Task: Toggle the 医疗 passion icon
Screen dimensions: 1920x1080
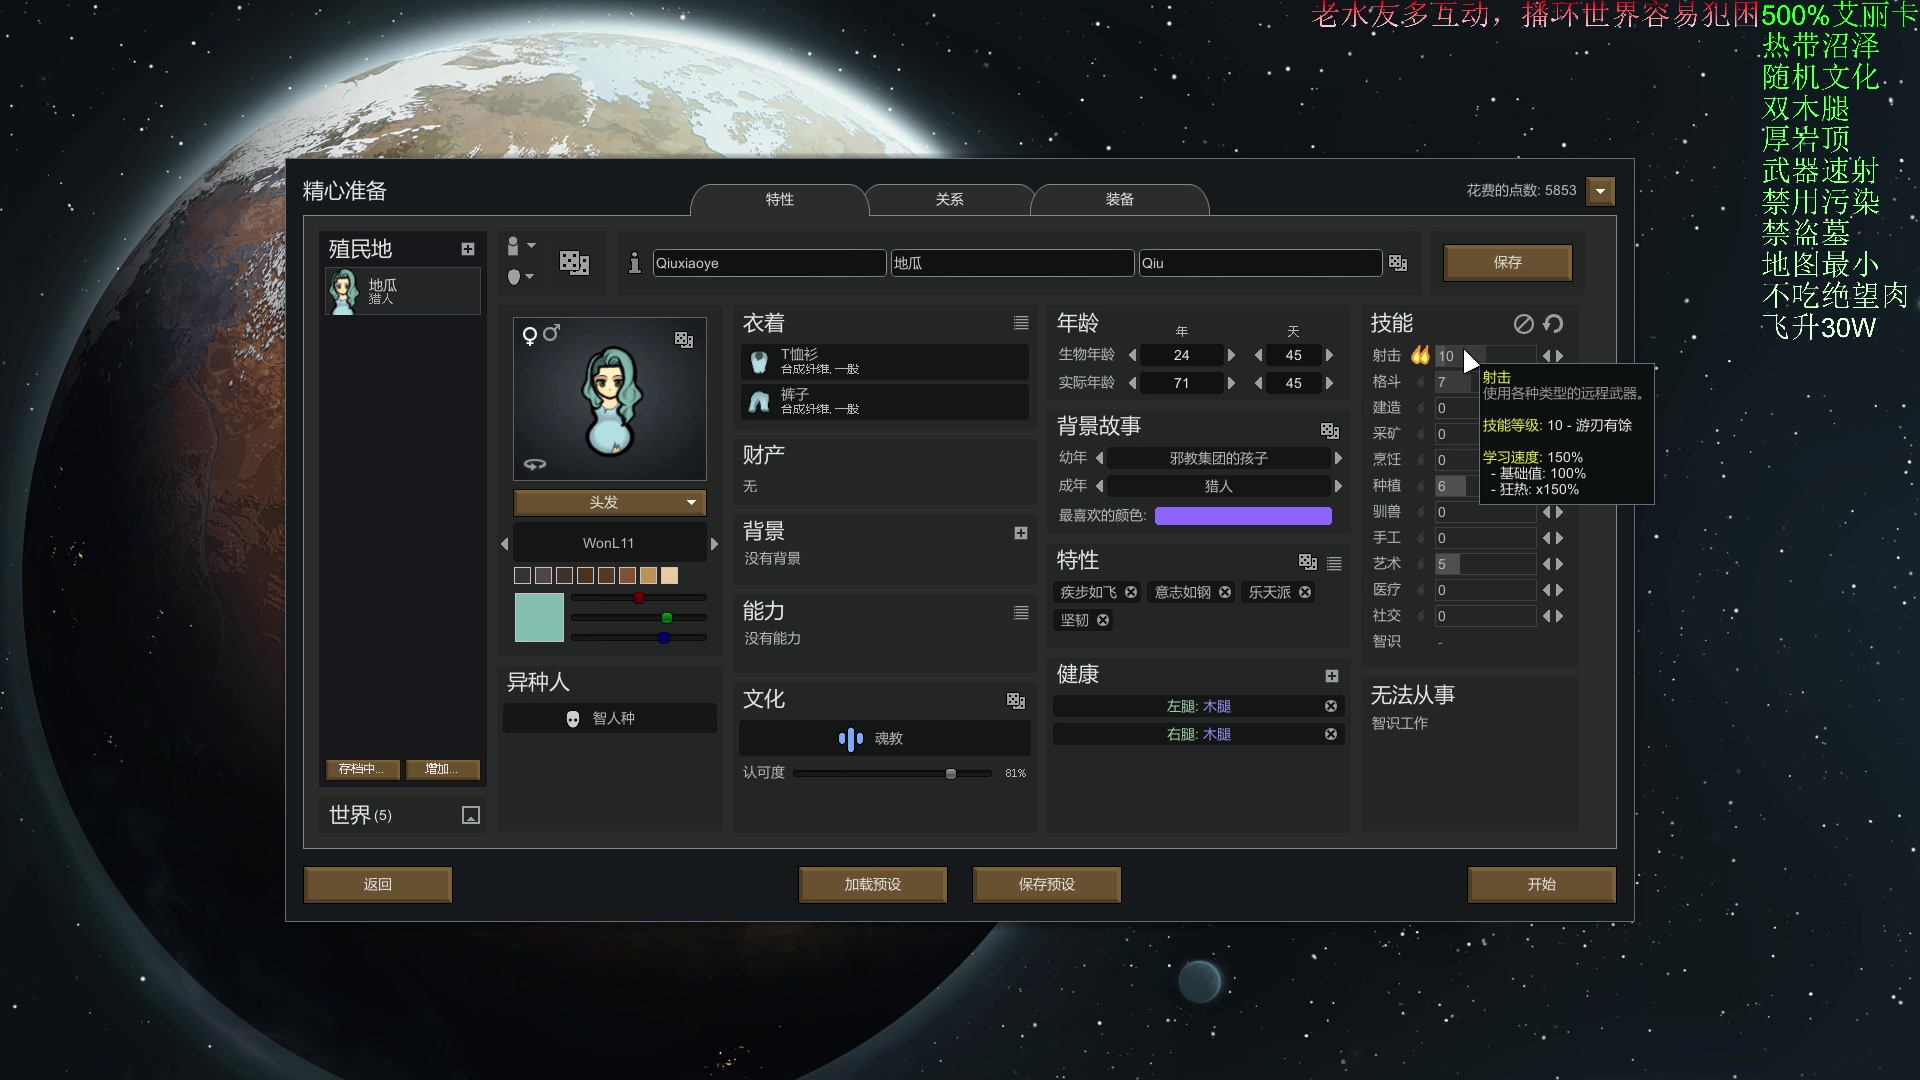Action: [1420, 590]
